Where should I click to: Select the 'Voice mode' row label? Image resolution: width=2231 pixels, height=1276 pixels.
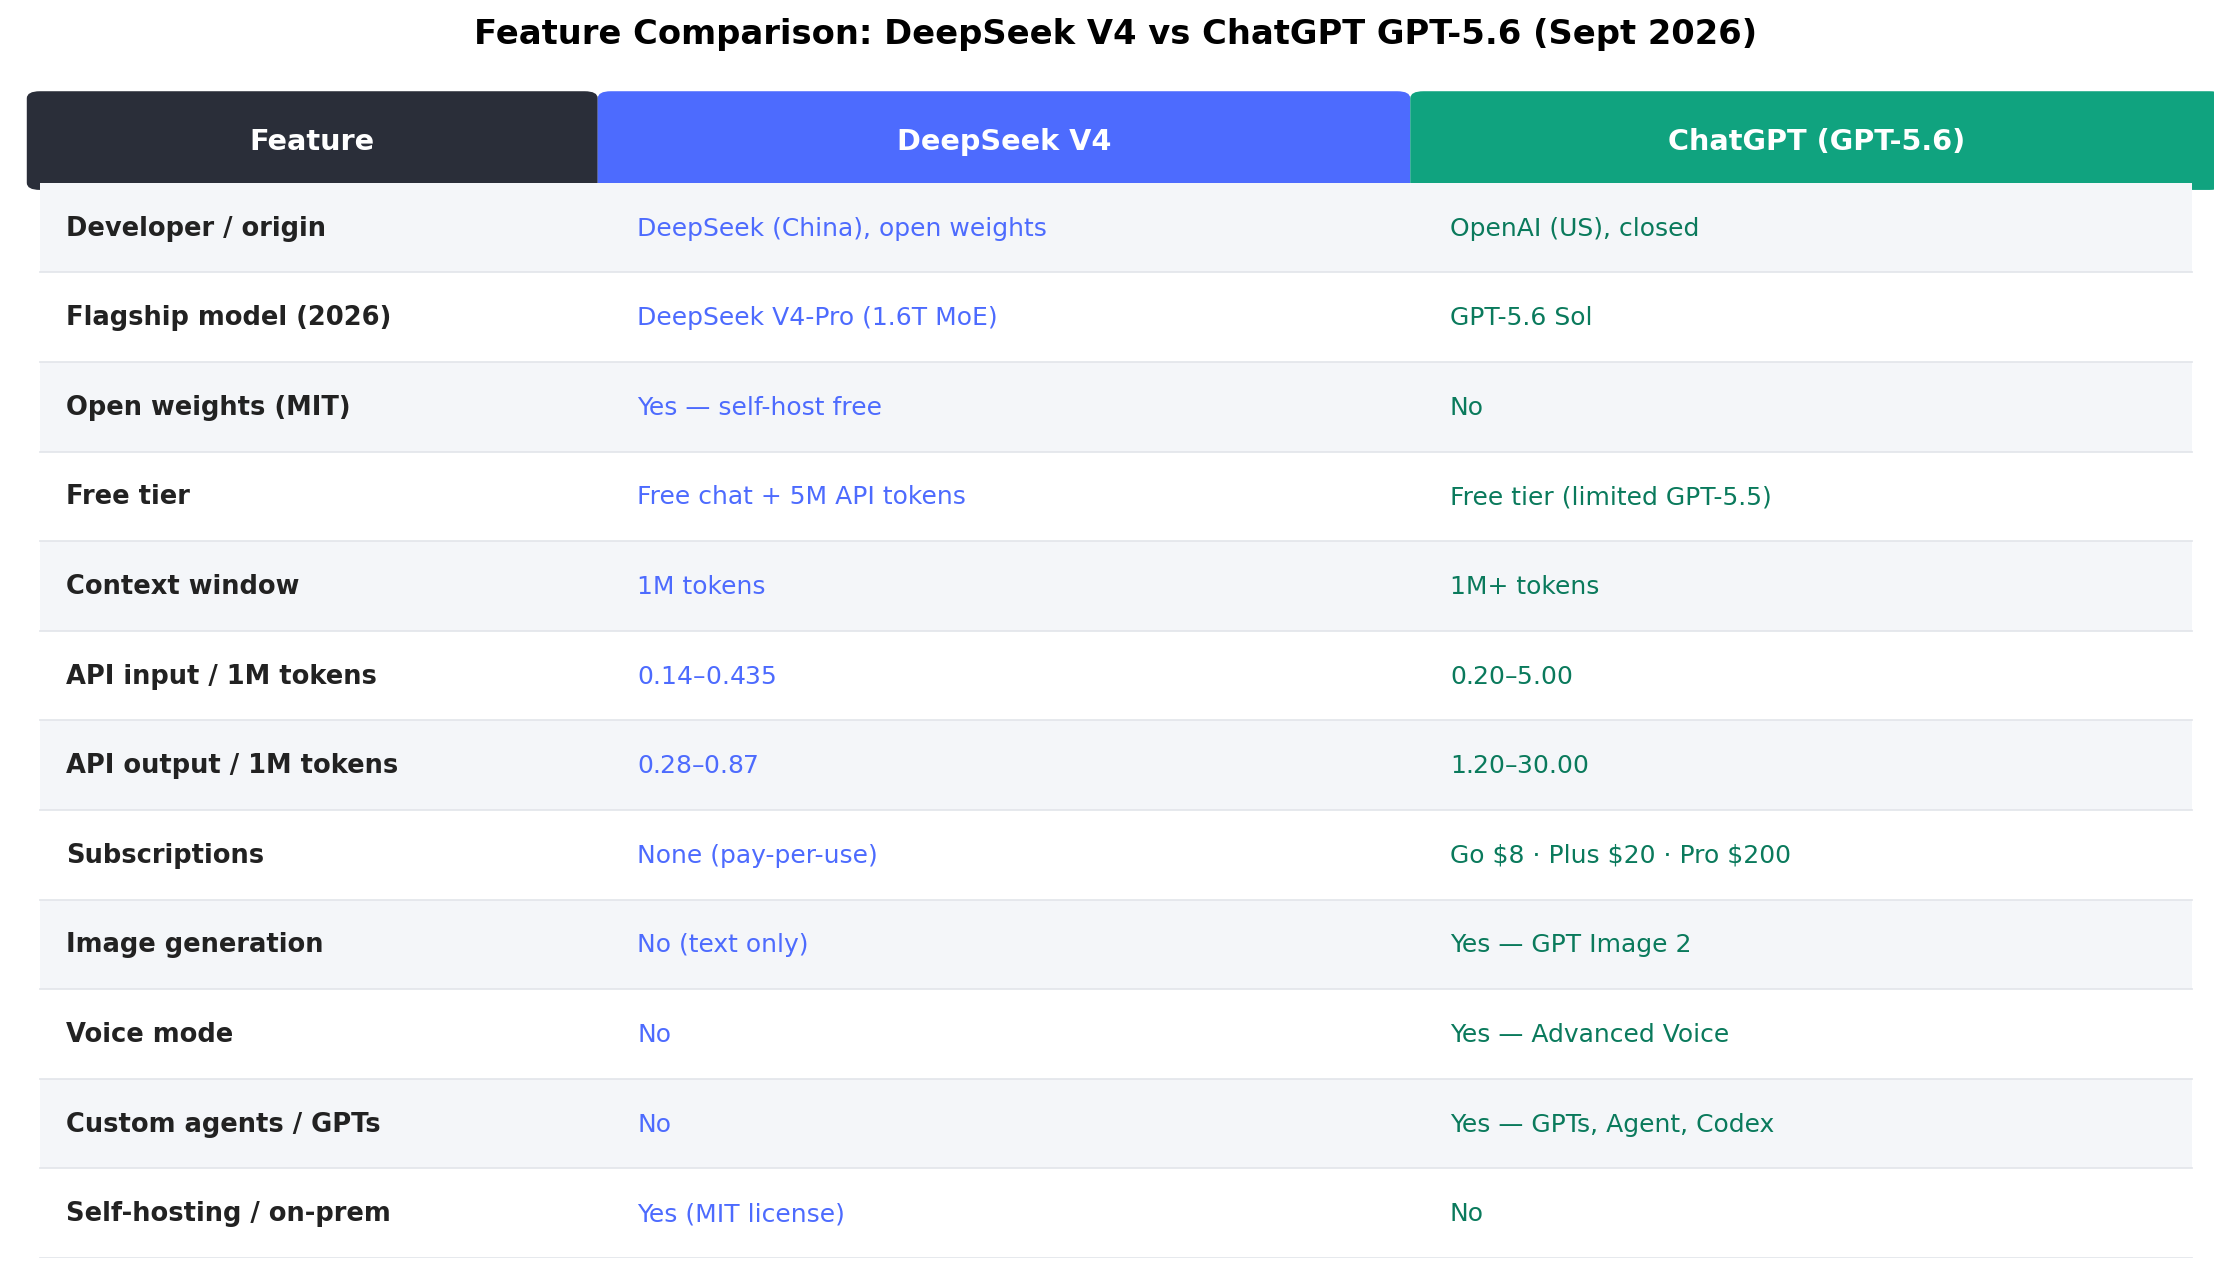(x=149, y=1034)
